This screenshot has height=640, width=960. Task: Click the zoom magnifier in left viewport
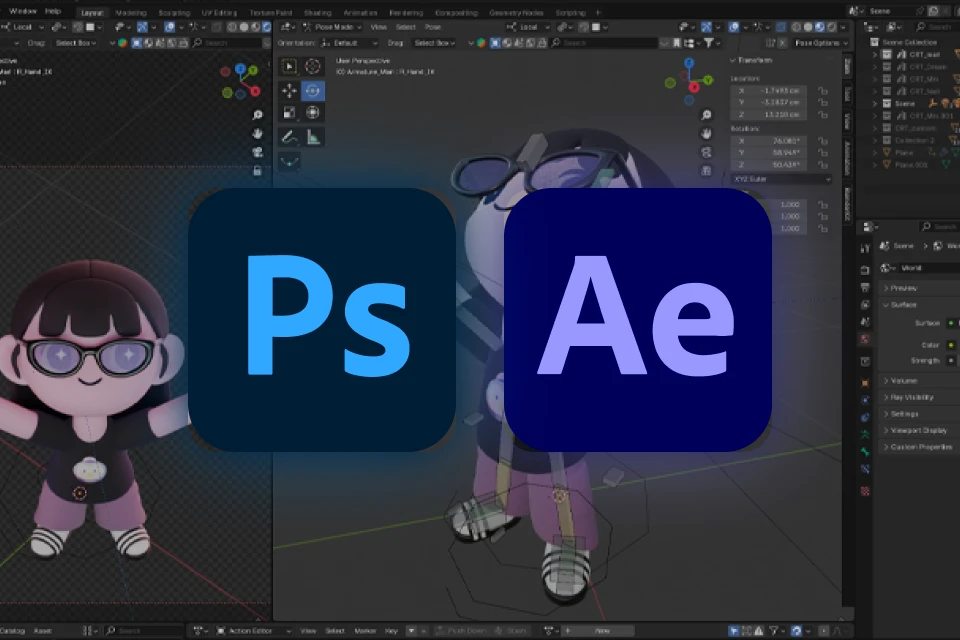[258, 115]
